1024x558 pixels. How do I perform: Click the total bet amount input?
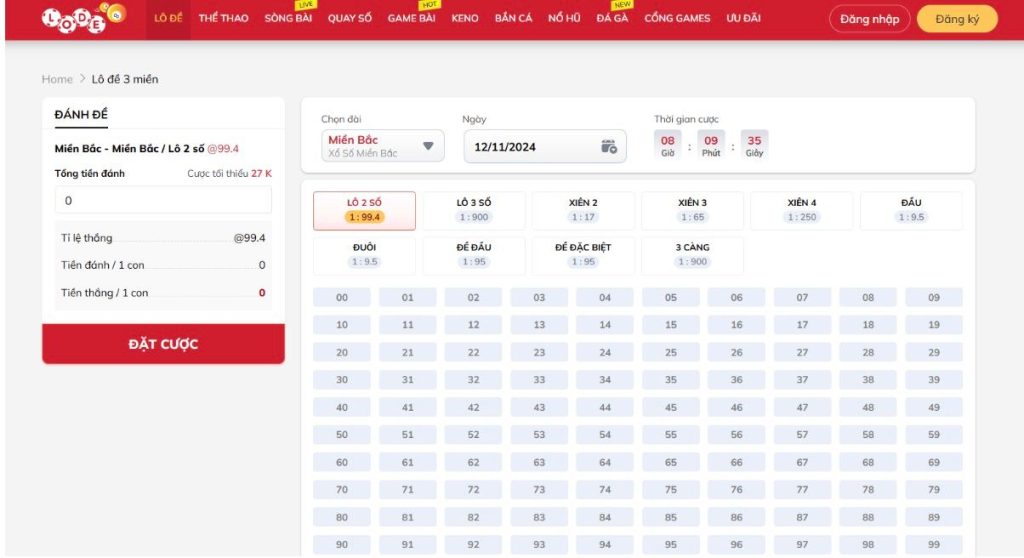(x=163, y=200)
